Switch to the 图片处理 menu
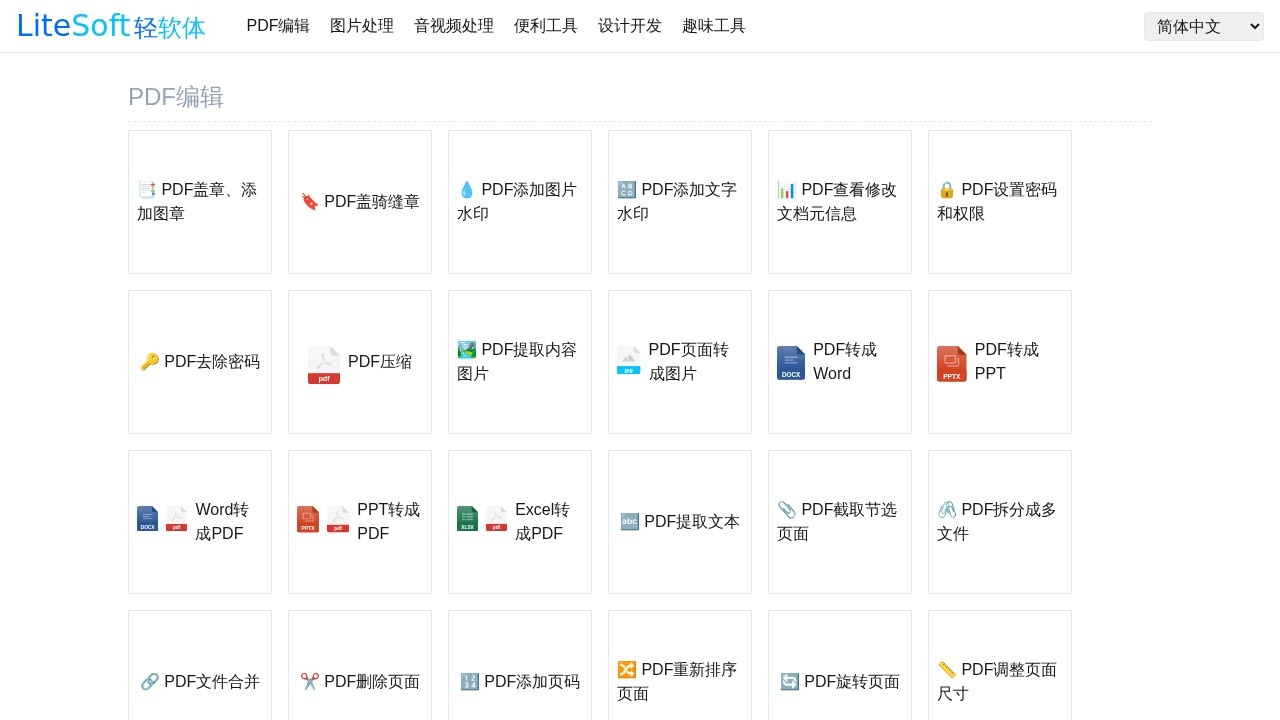 [x=362, y=26]
